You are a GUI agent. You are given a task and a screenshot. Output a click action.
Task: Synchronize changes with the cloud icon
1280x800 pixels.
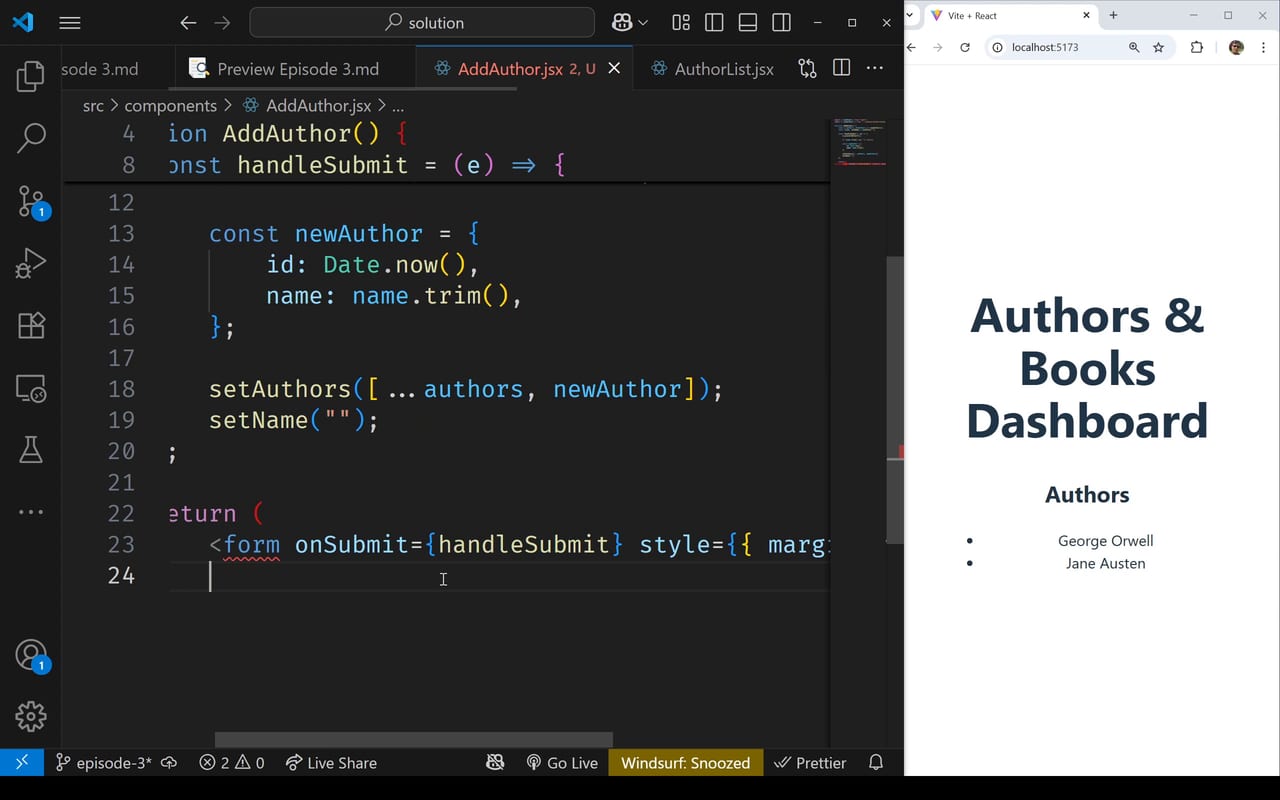(x=169, y=763)
